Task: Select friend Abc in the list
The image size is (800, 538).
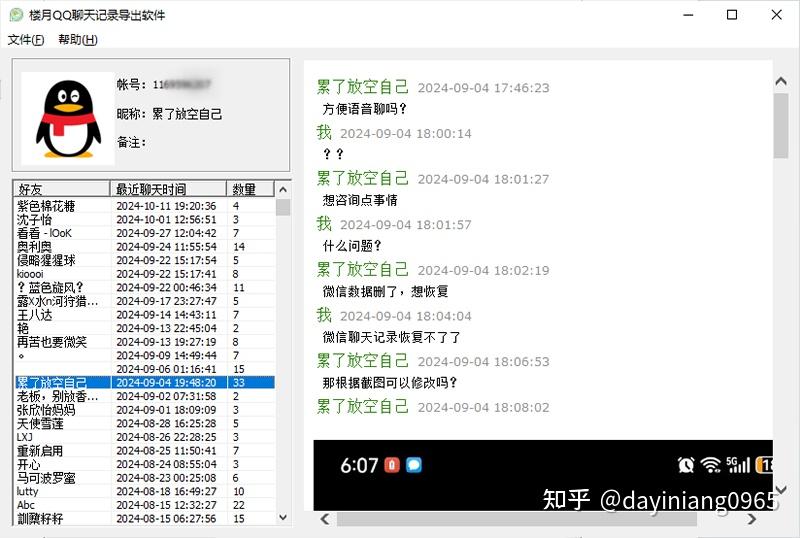Action: click(26, 505)
